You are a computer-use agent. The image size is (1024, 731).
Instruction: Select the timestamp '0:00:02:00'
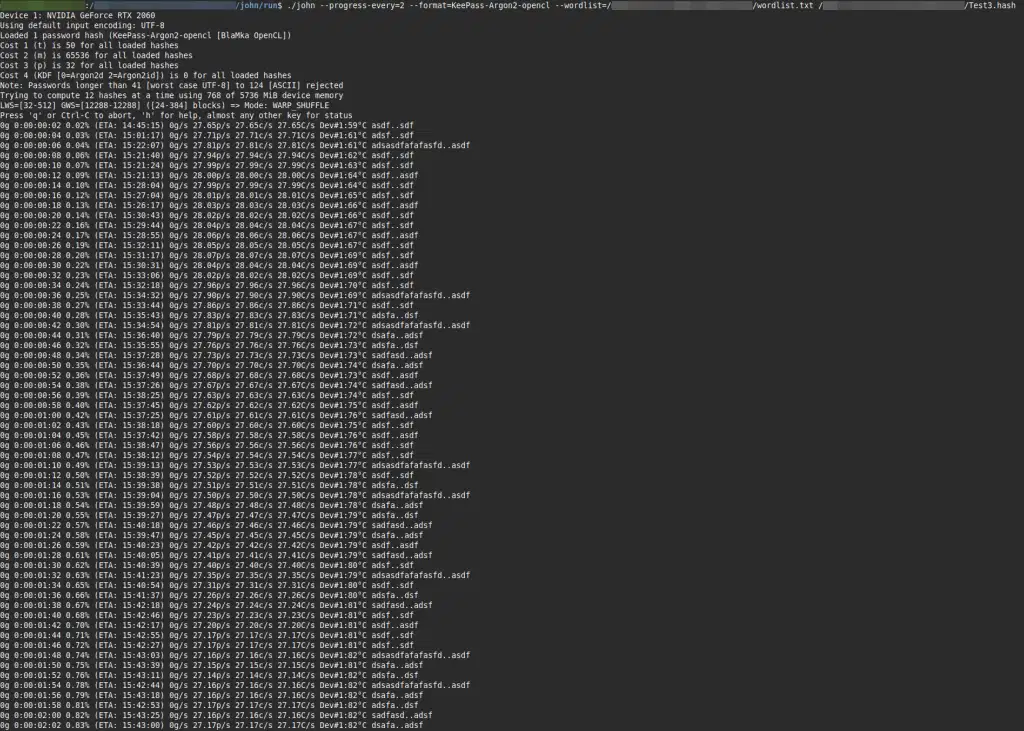[37, 715]
